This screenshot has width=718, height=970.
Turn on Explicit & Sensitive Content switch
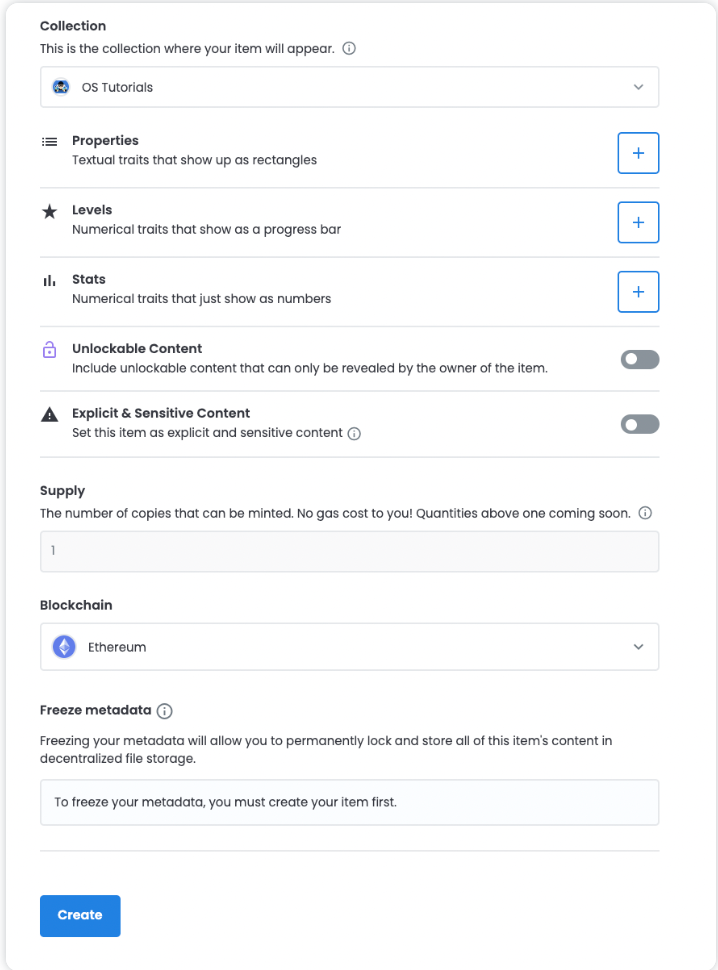click(640, 424)
